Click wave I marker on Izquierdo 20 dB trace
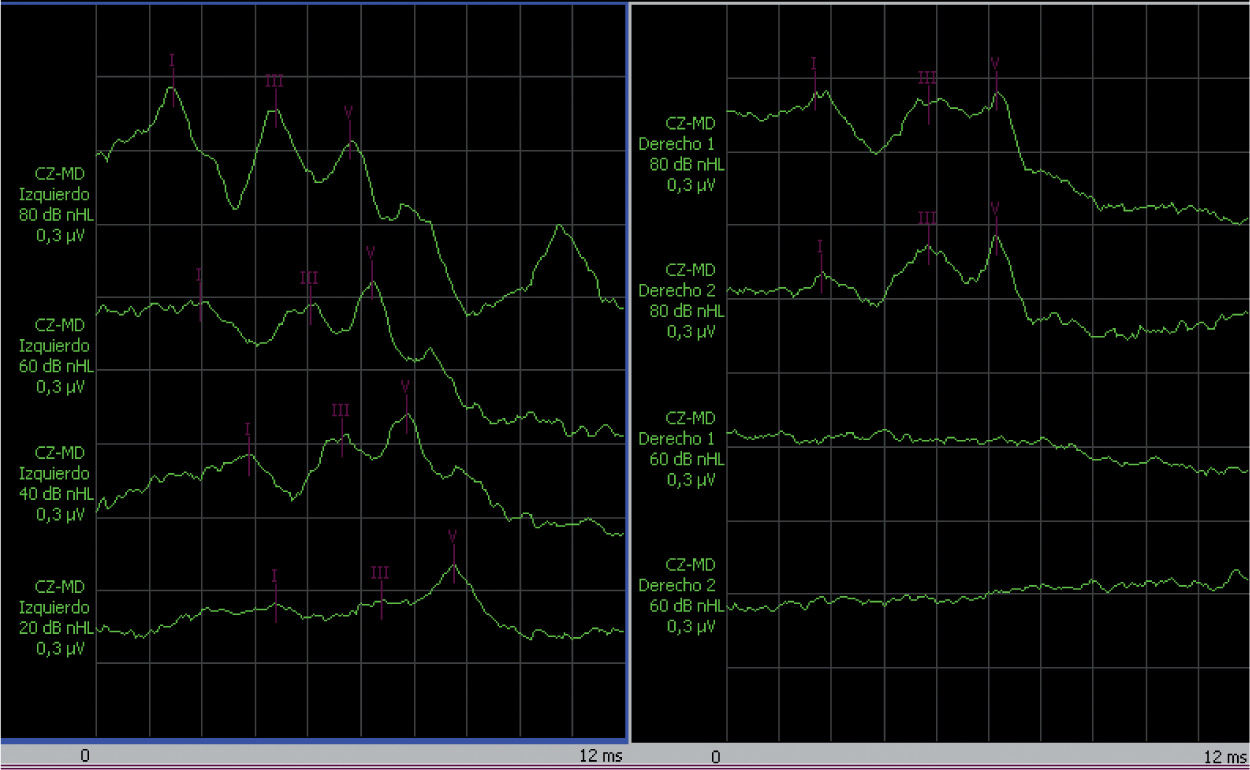The image size is (1250, 770). click(275, 593)
